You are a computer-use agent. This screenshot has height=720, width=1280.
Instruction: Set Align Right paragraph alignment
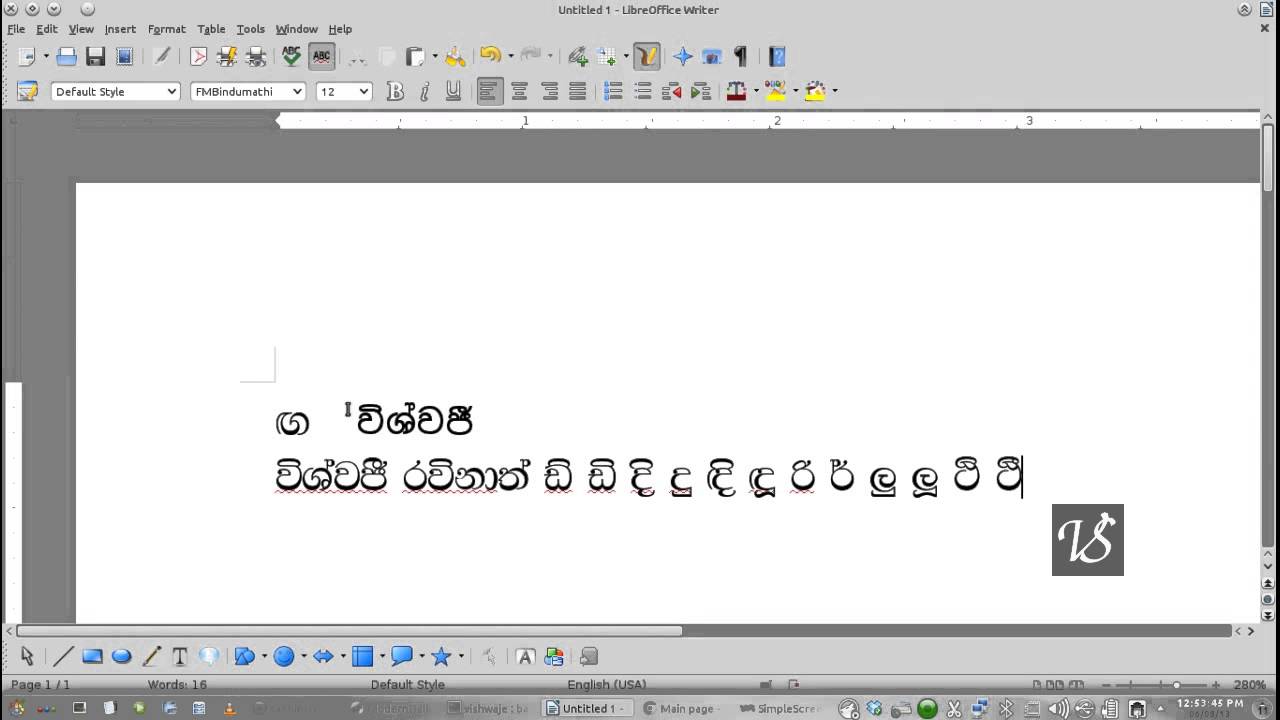[548, 91]
